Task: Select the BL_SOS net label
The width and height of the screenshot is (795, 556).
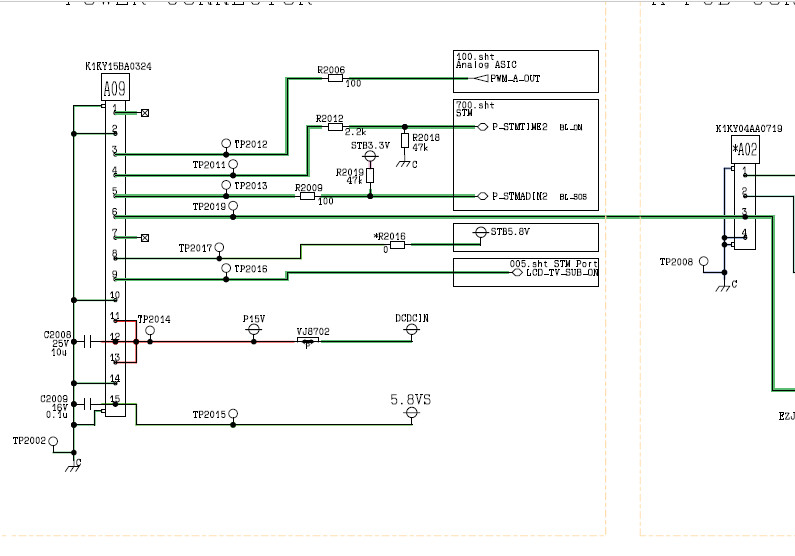Action: pos(573,197)
